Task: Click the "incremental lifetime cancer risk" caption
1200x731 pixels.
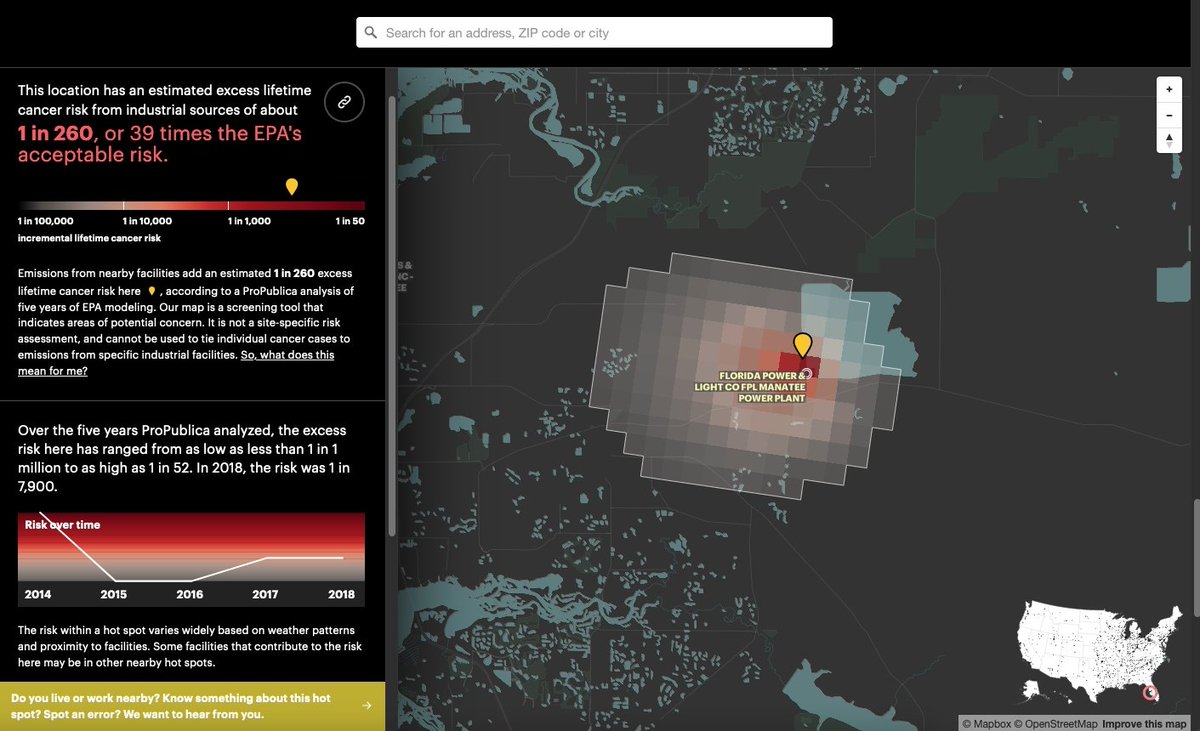Action: pos(89,238)
